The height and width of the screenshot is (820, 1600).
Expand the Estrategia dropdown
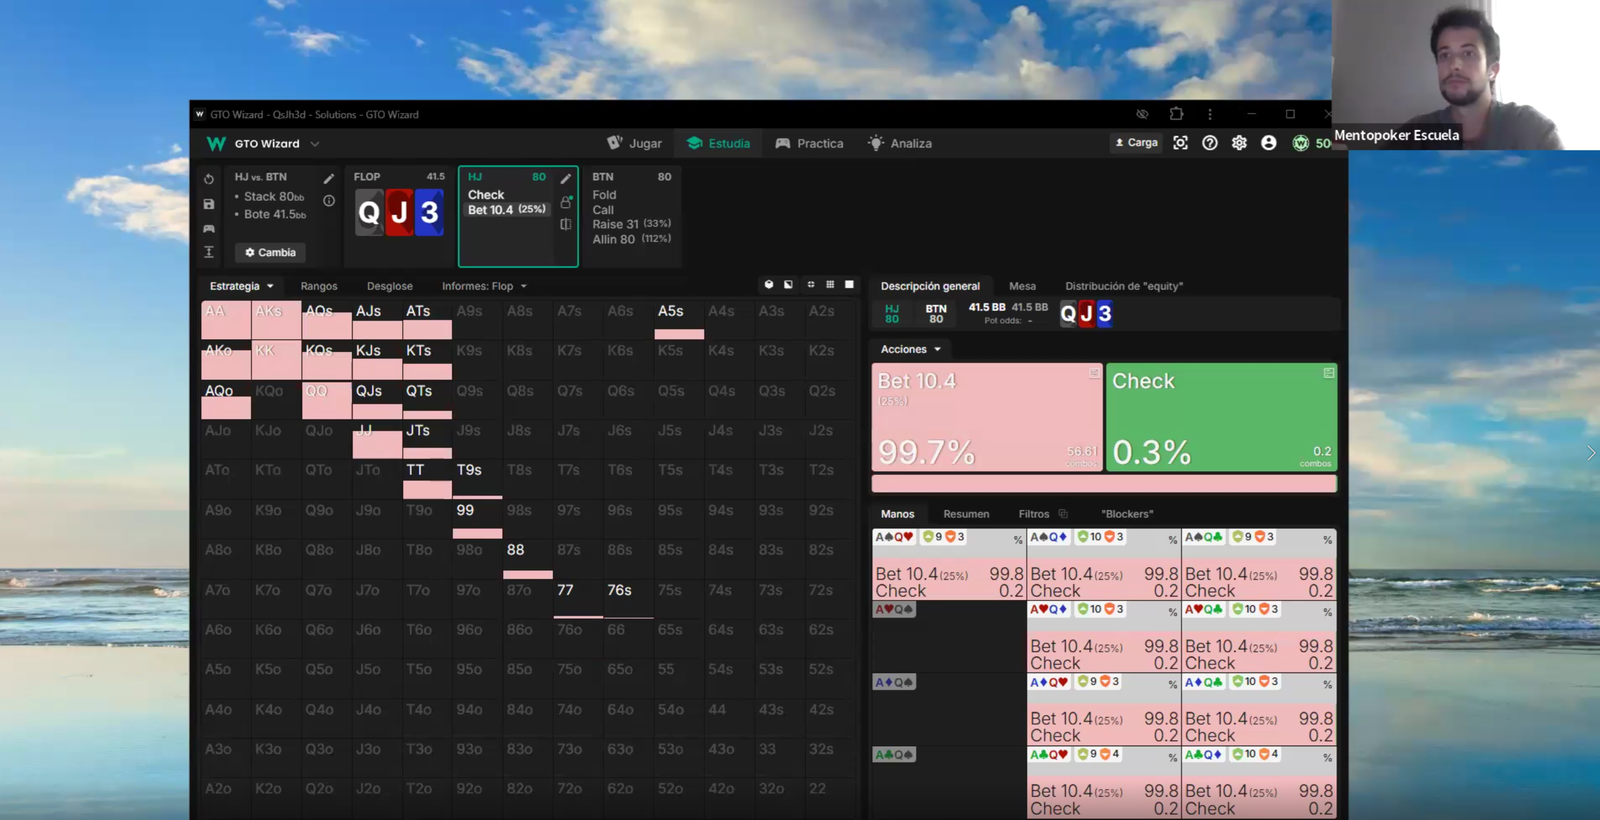[x=241, y=286]
